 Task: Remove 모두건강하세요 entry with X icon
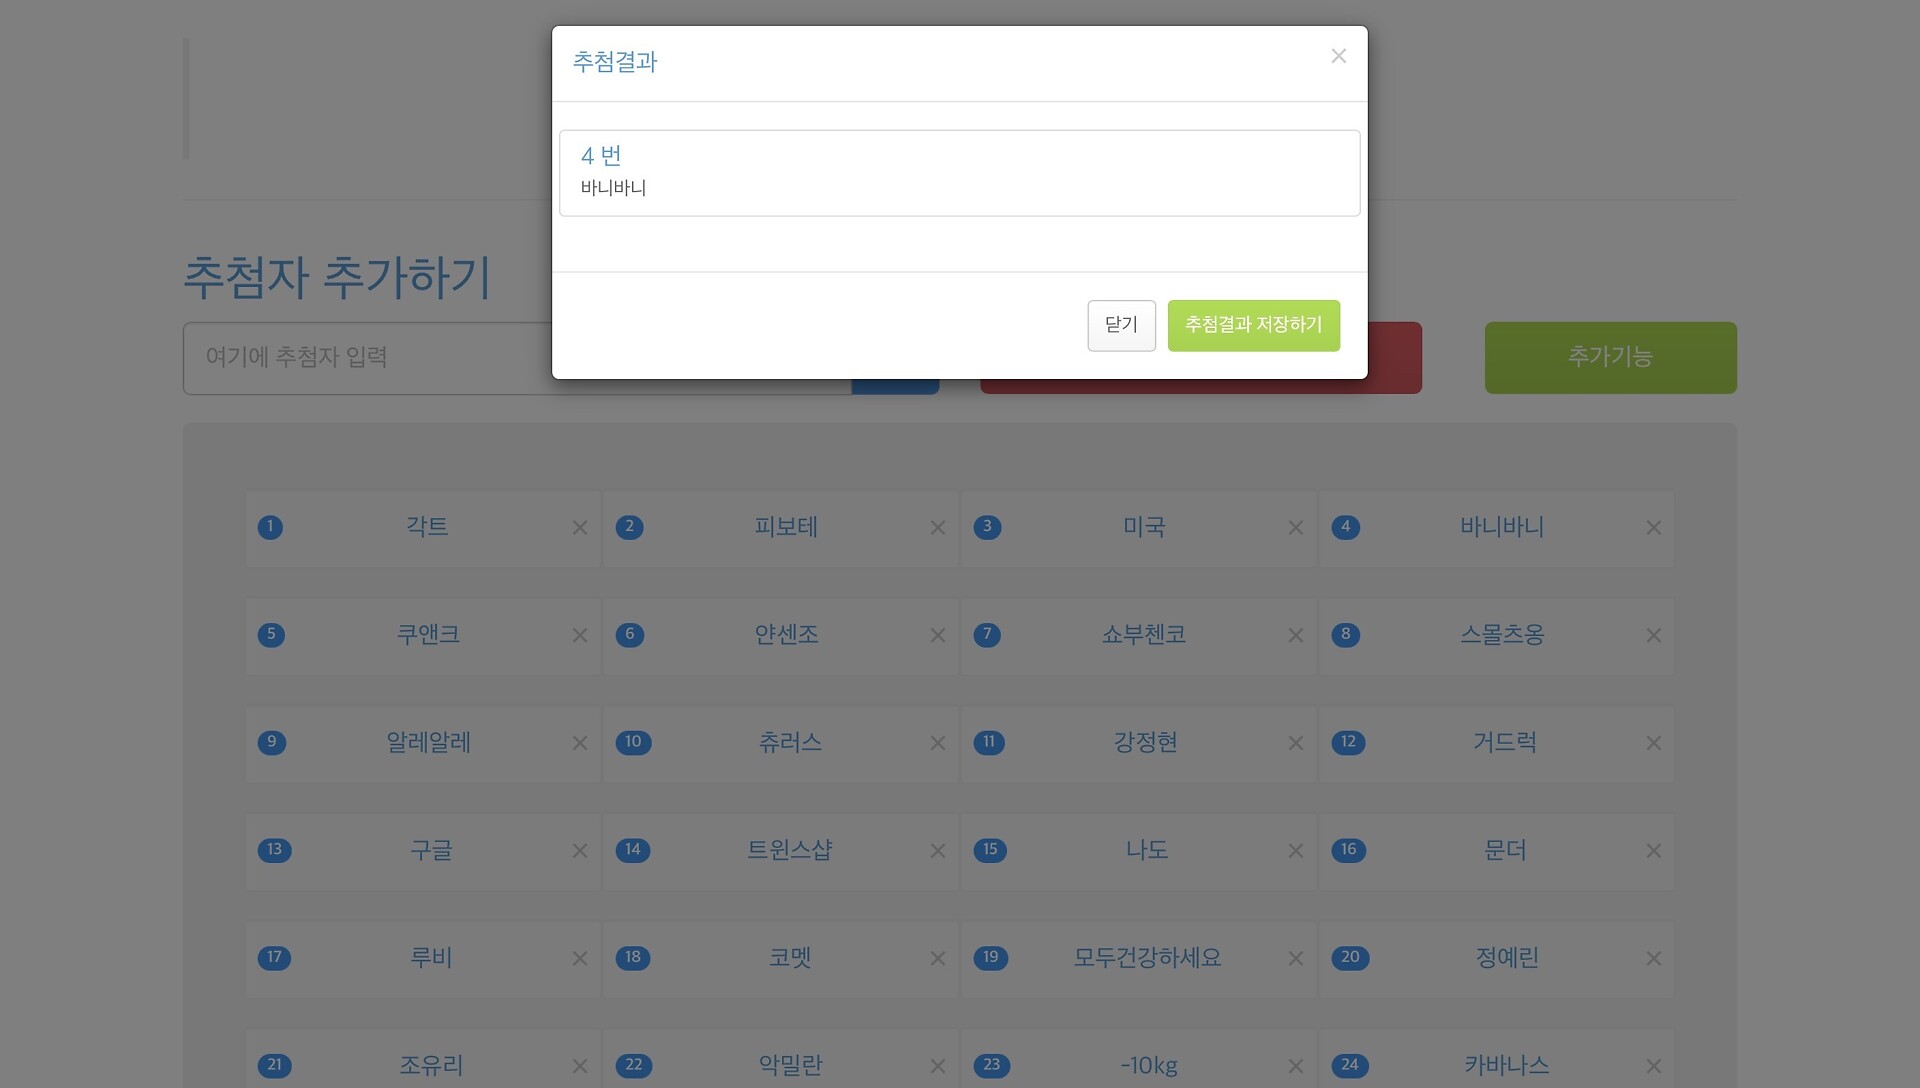[1296, 959]
